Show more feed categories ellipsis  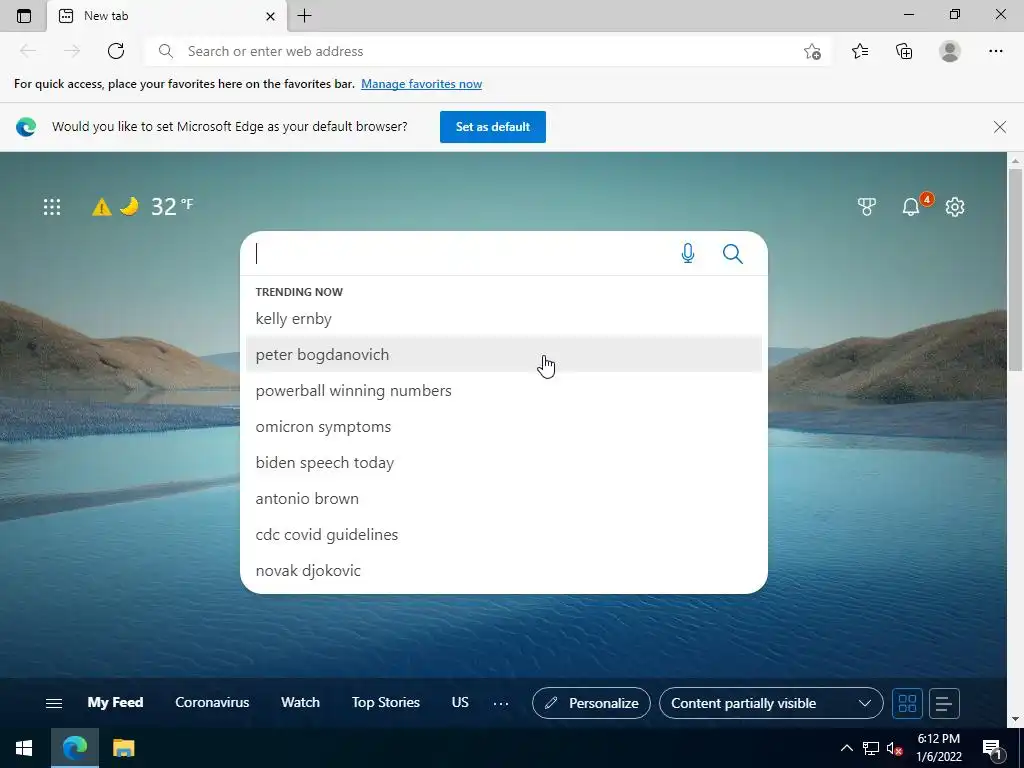click(501, 703)
